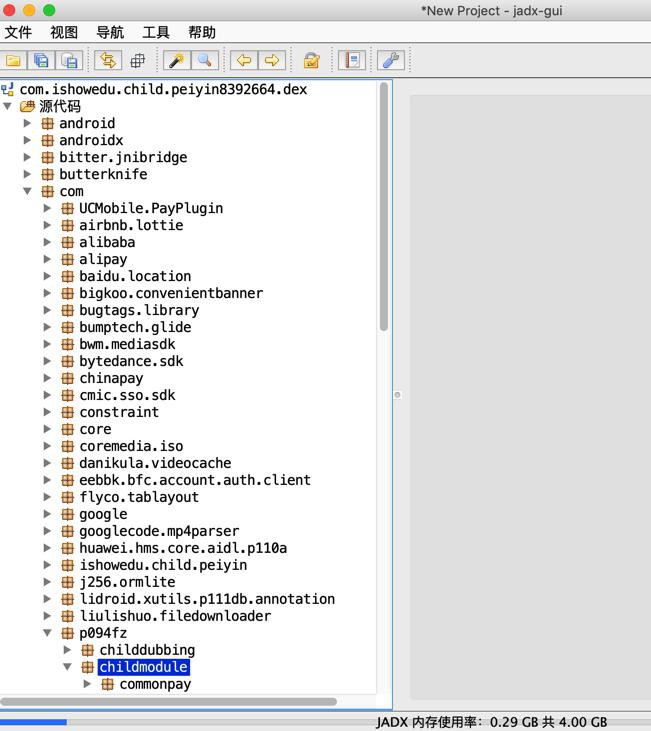Click the Sync with editor icon

coord(108,60)
